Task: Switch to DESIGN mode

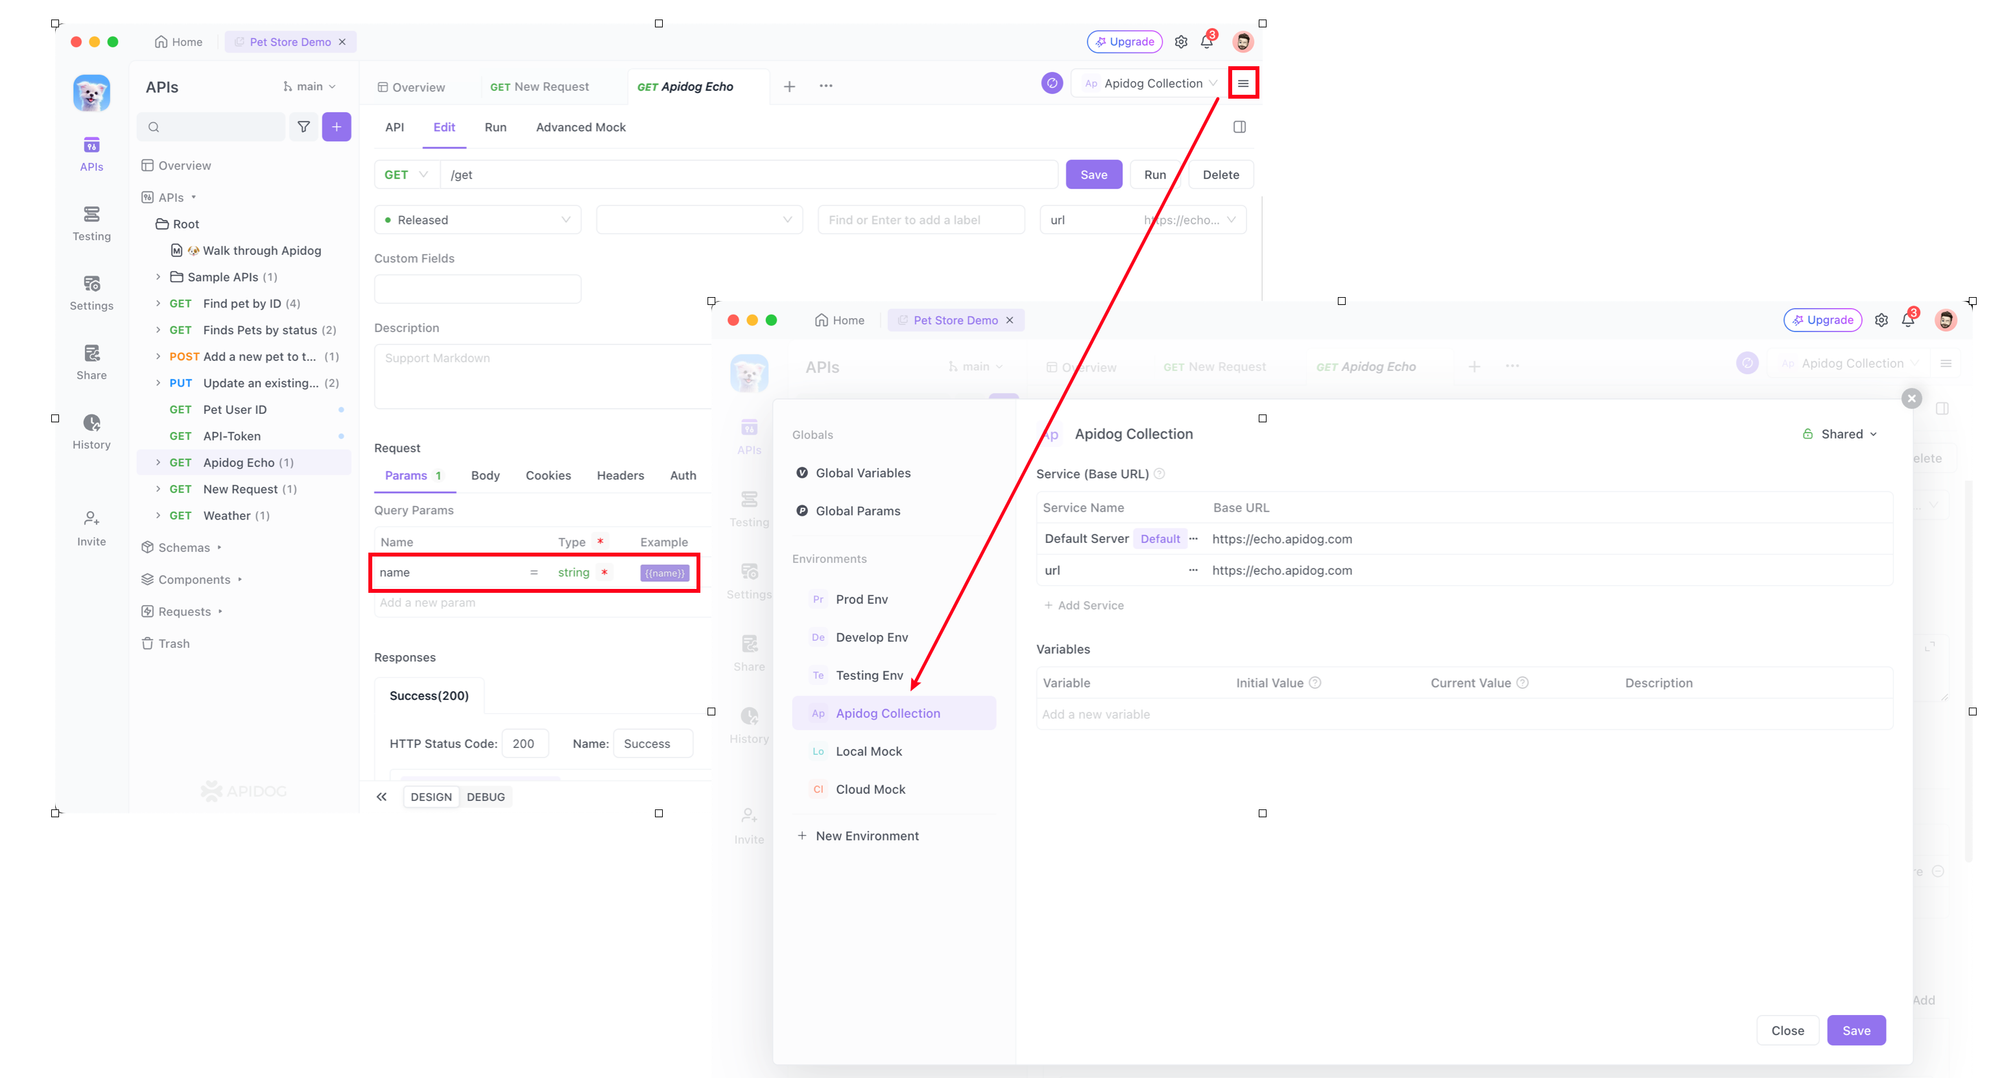Action: [x=431, y=797]
